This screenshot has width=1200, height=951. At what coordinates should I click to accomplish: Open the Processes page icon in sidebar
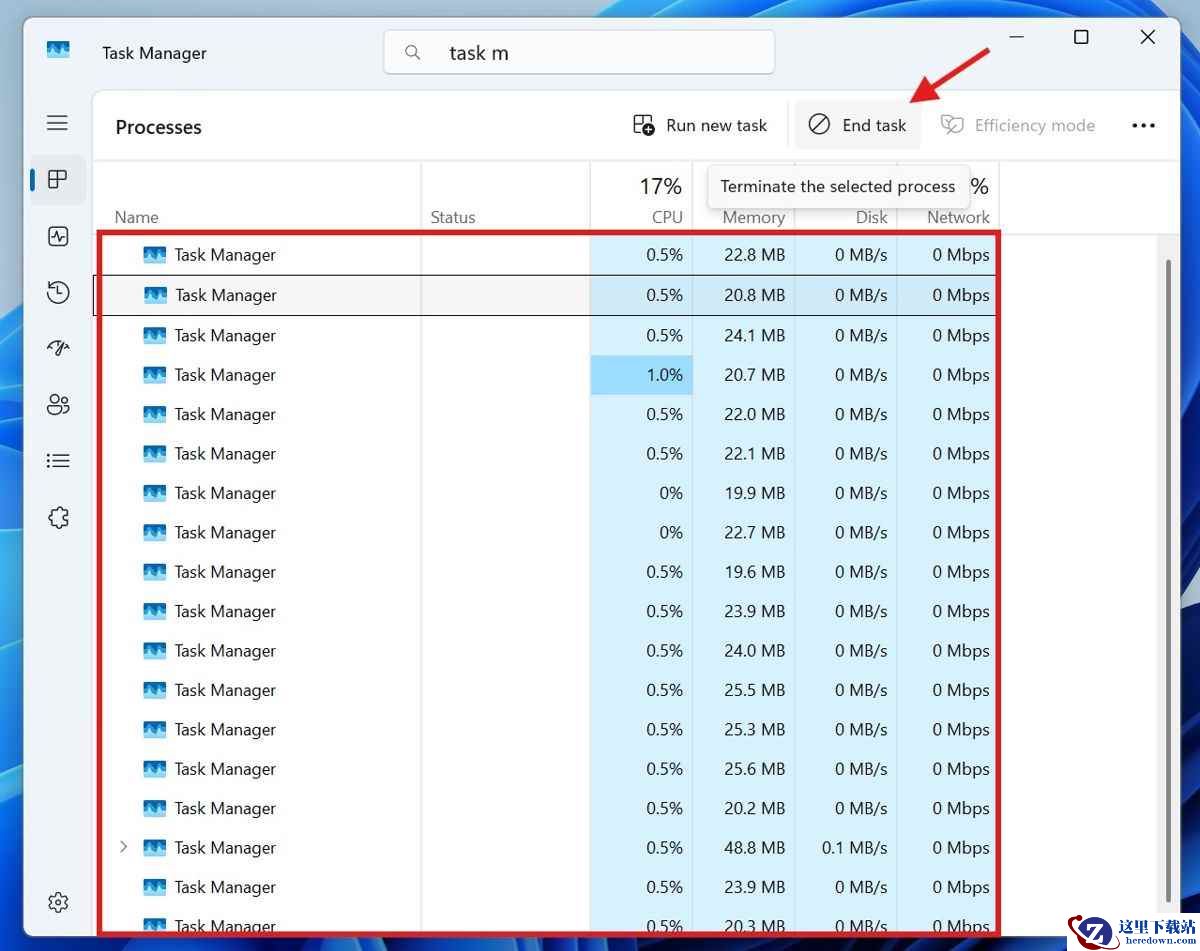[58, 180]
